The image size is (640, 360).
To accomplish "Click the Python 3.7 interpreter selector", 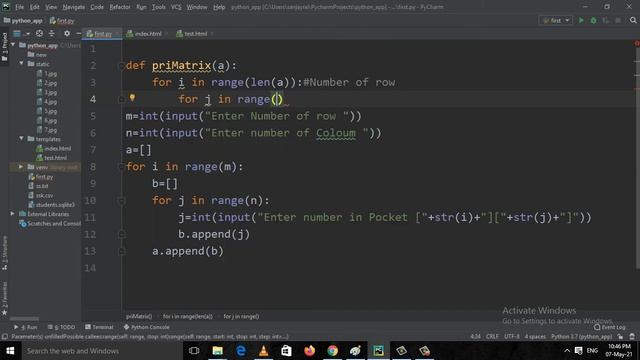I will (x=582, y=337).
